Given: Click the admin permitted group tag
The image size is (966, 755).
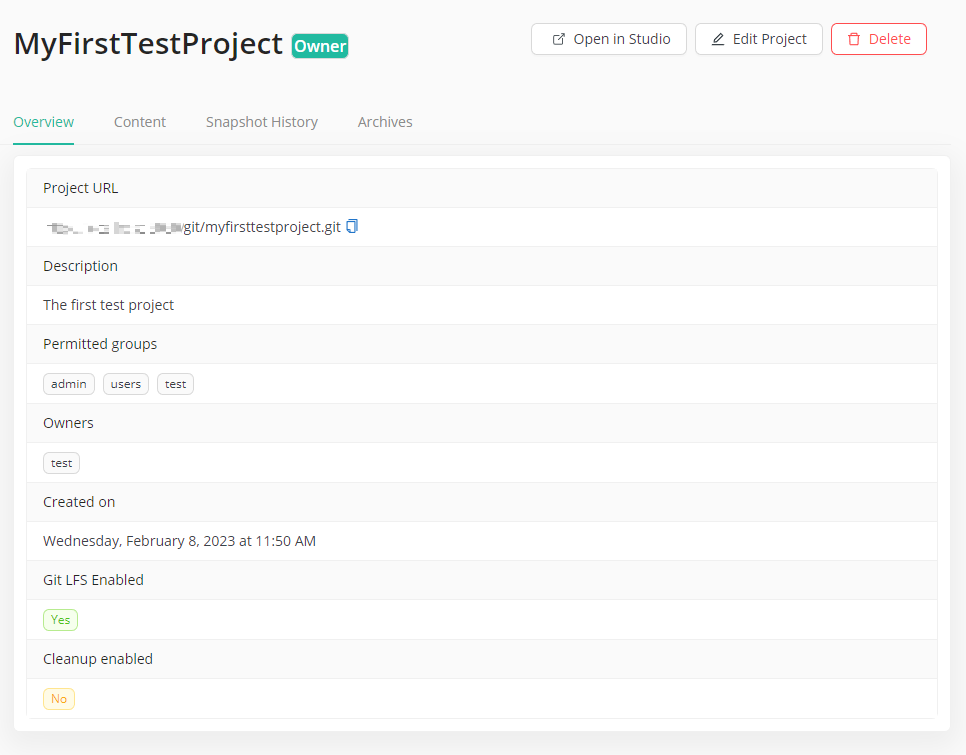Looking at the screenshot, I should click(69, 384).
